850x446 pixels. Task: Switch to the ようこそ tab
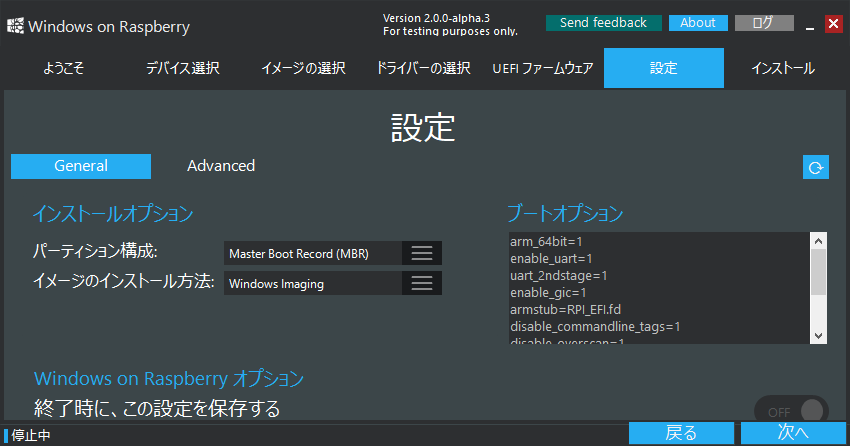point(63,68)
